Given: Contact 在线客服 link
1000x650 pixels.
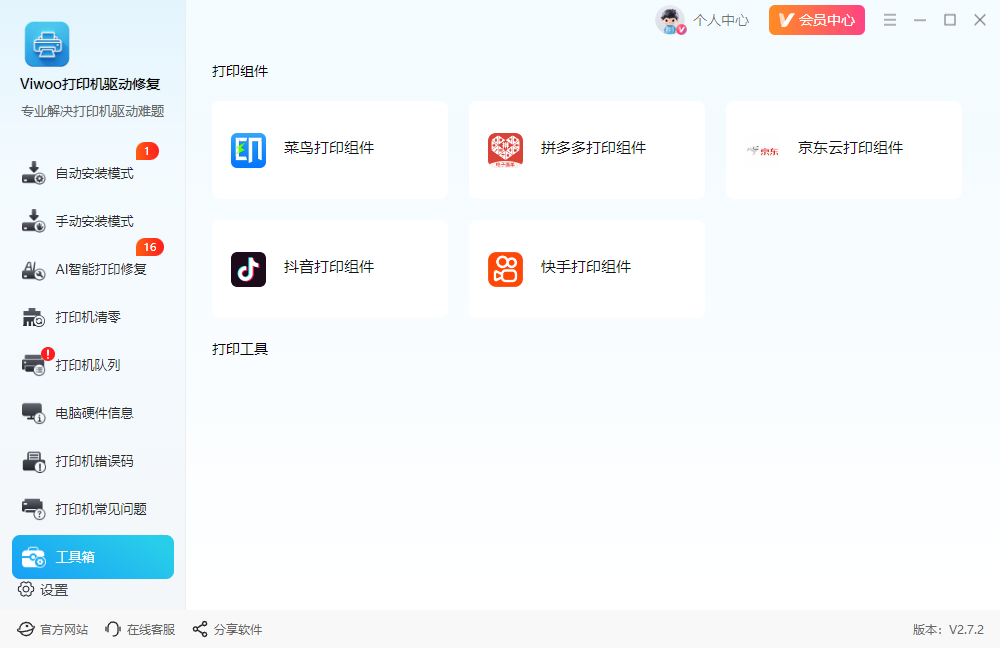Looking at the screenshot, I should pos(151,630).
